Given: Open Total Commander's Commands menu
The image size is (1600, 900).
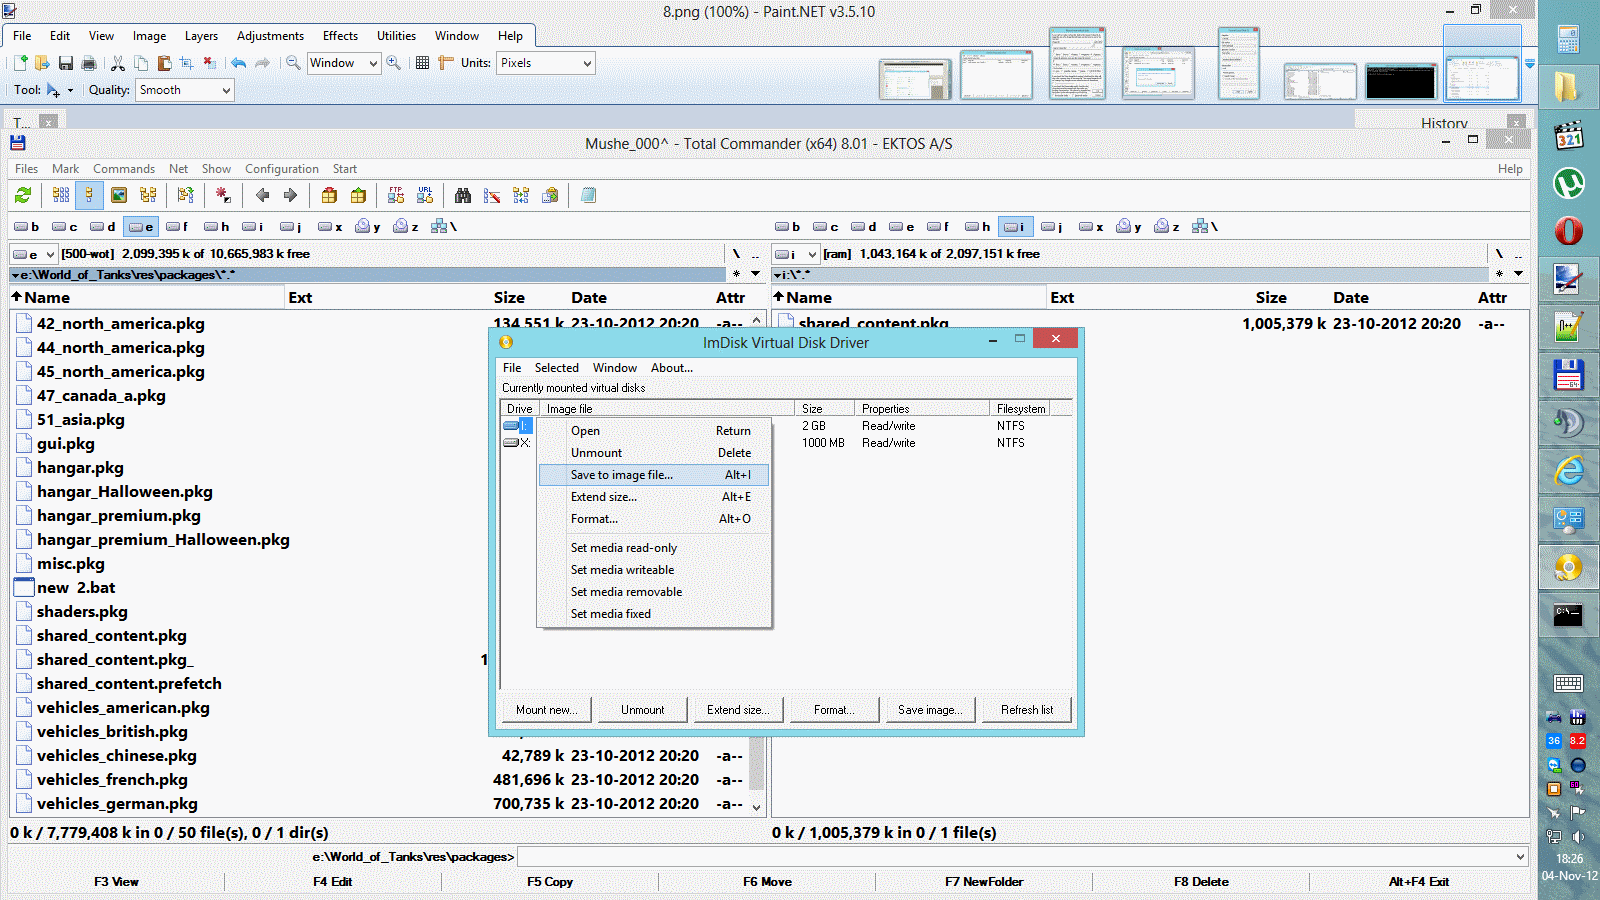Looking at the screenshot, I should click(124, 169).
